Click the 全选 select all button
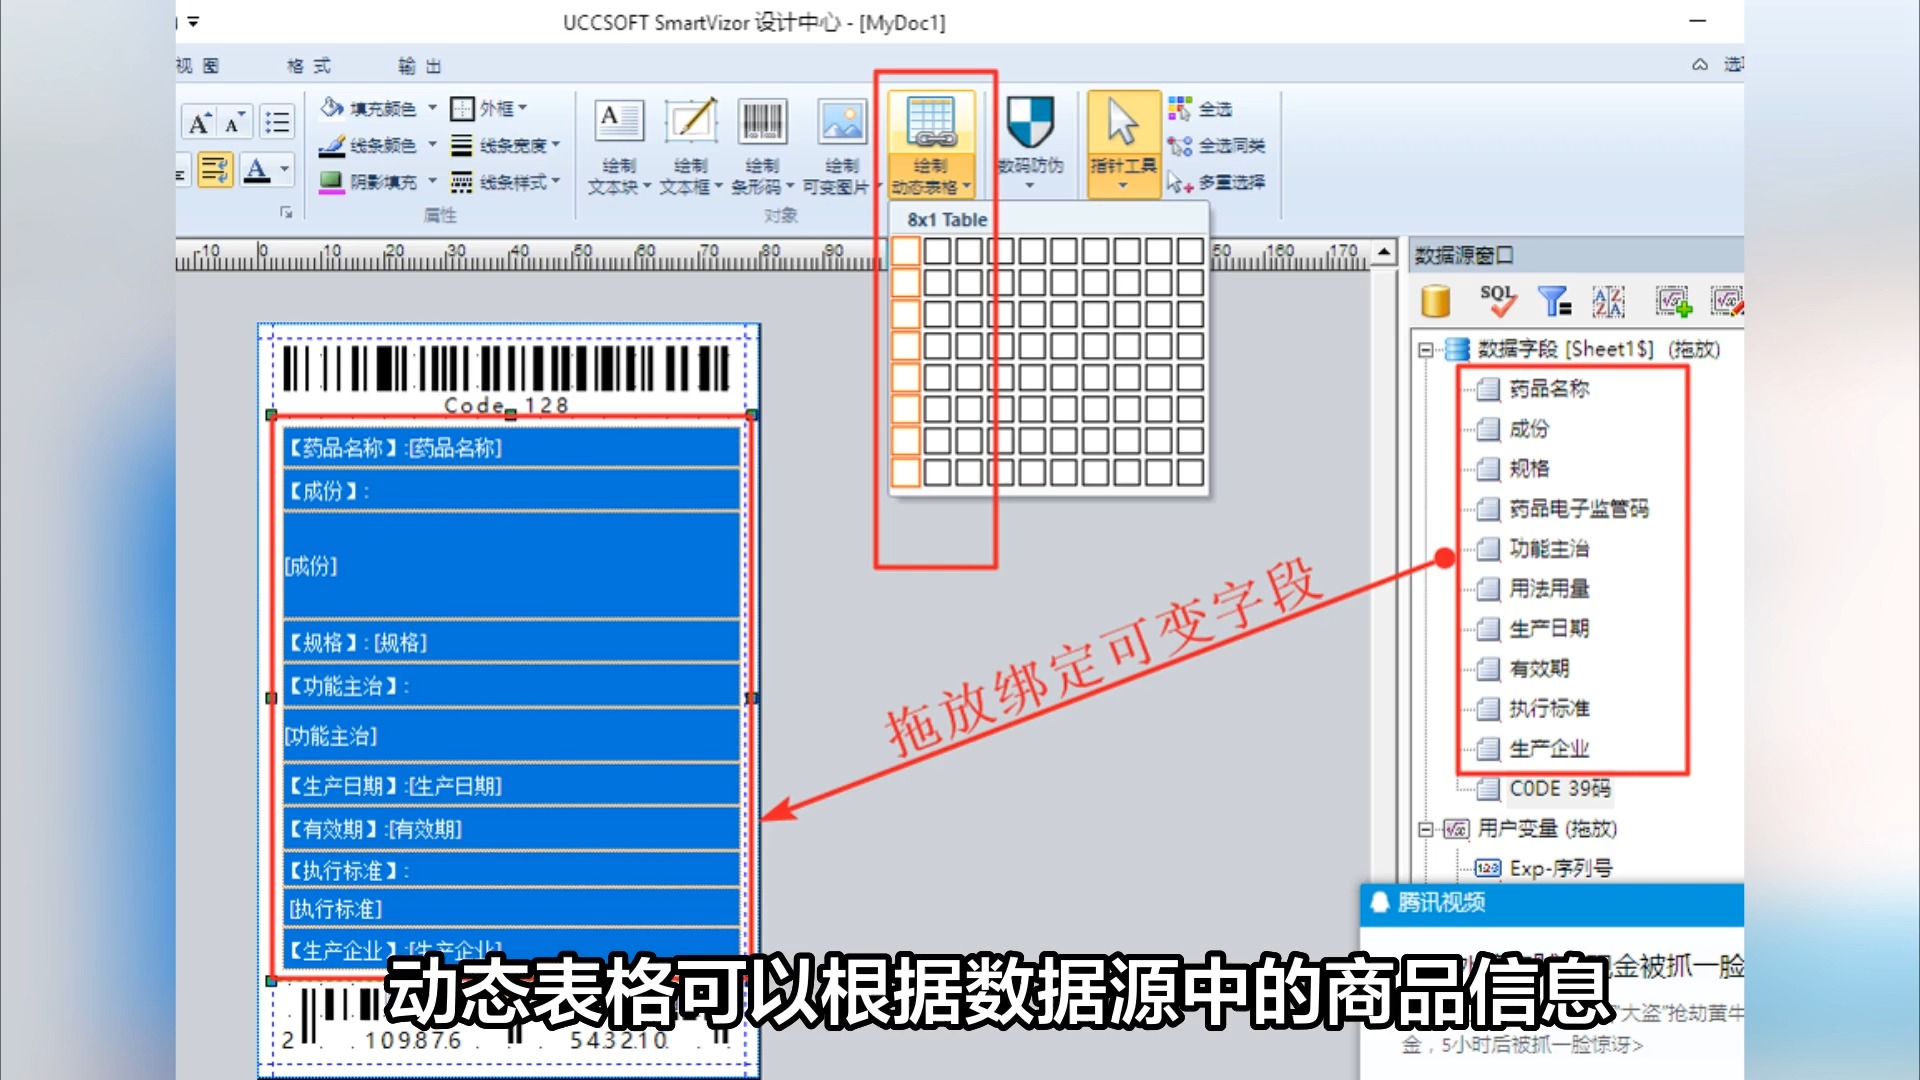This screenshot has width=1920, height=1080. point(1200,108)
